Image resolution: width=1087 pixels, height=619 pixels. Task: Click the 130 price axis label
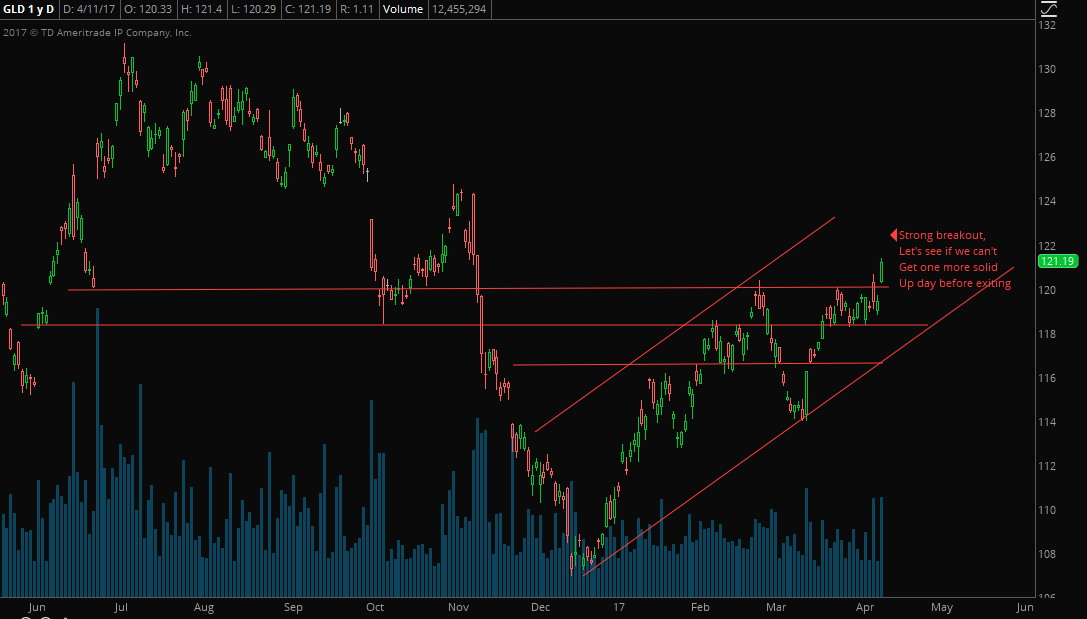pos(1047,69)
